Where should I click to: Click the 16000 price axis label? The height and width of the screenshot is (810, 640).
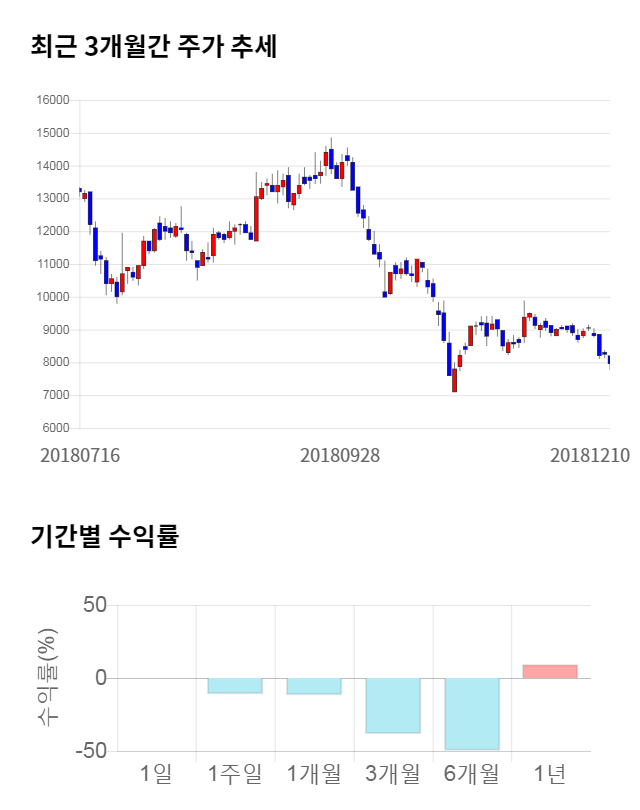point(54,100)
